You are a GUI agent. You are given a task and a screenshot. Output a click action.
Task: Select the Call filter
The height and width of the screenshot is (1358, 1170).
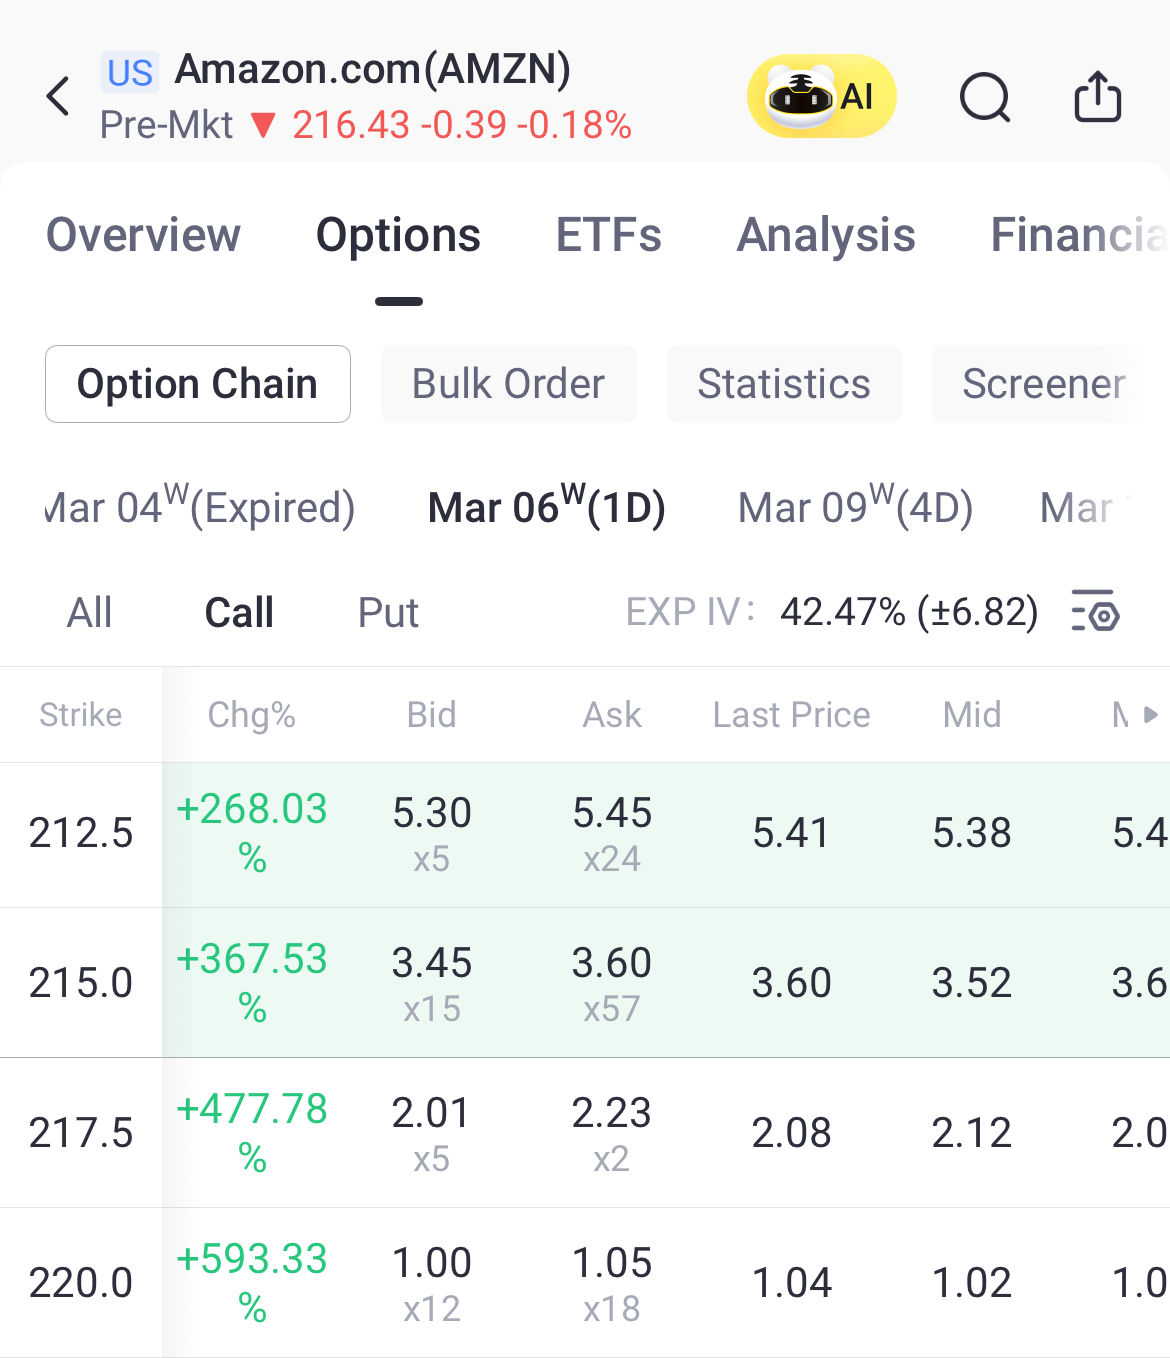click(239, 612)
